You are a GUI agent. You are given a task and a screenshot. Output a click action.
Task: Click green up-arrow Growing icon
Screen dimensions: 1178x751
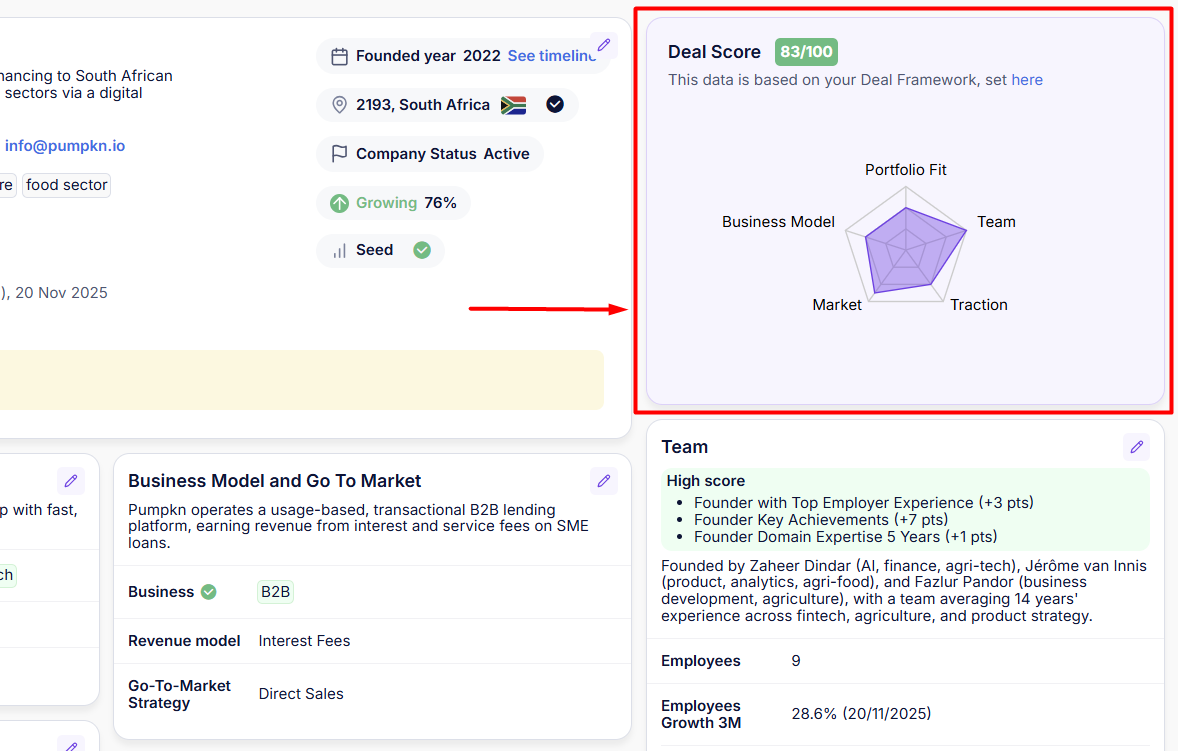click(340, 203)
